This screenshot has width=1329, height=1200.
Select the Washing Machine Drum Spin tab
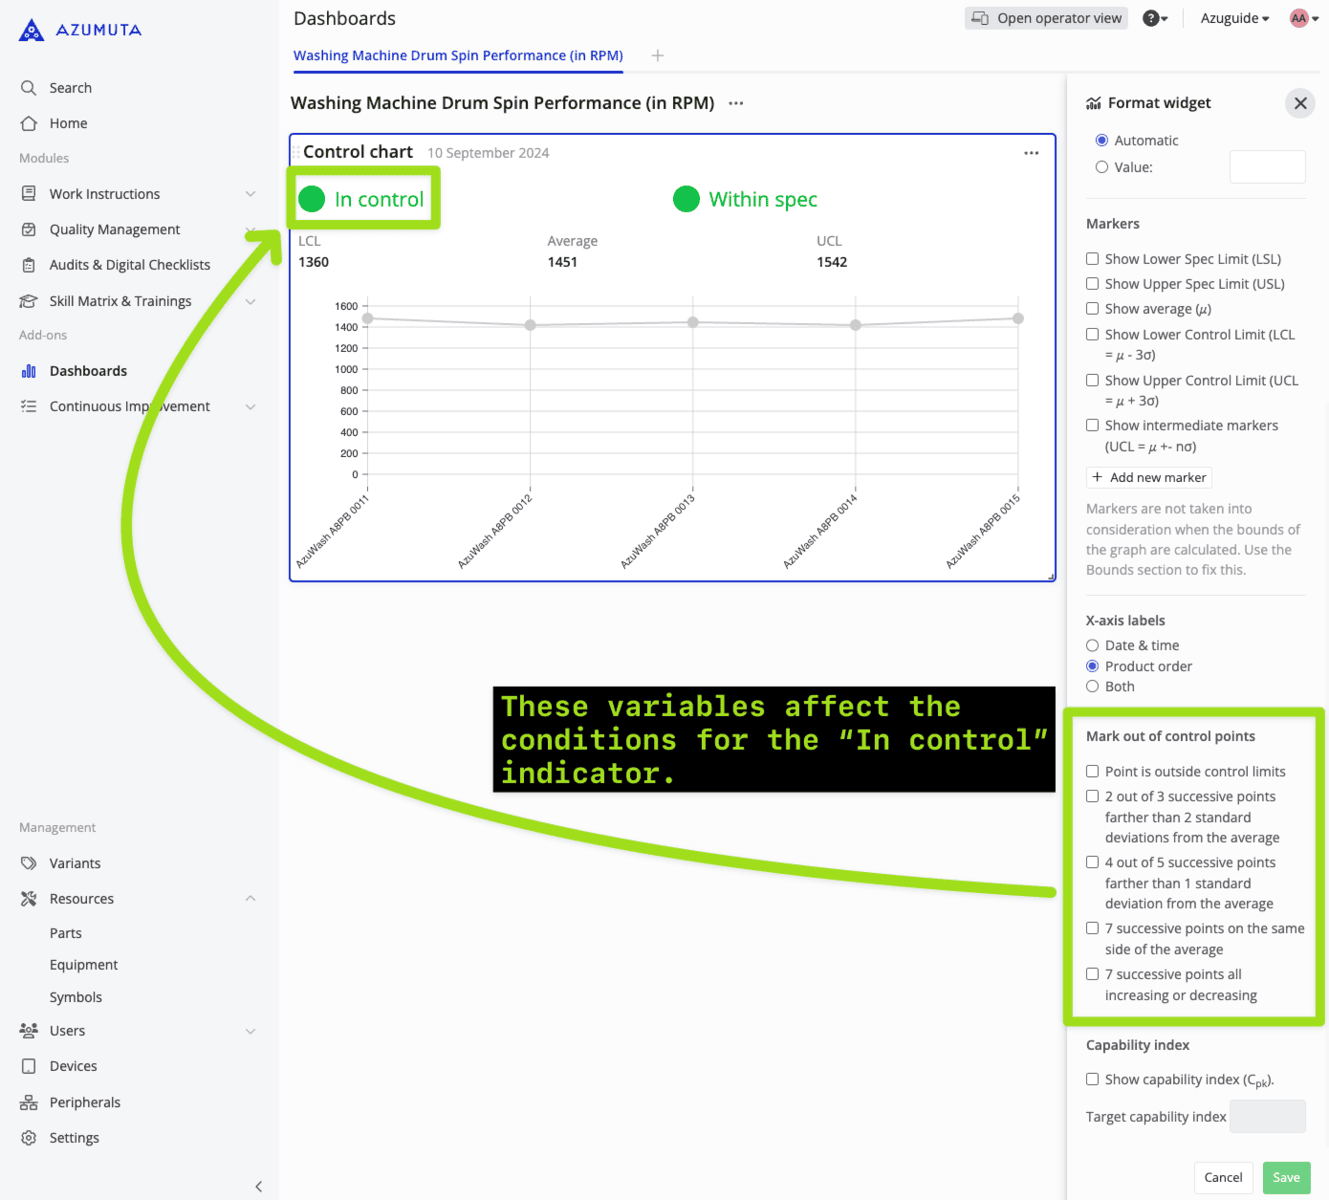pyautogui.click(x=458, y=56)
